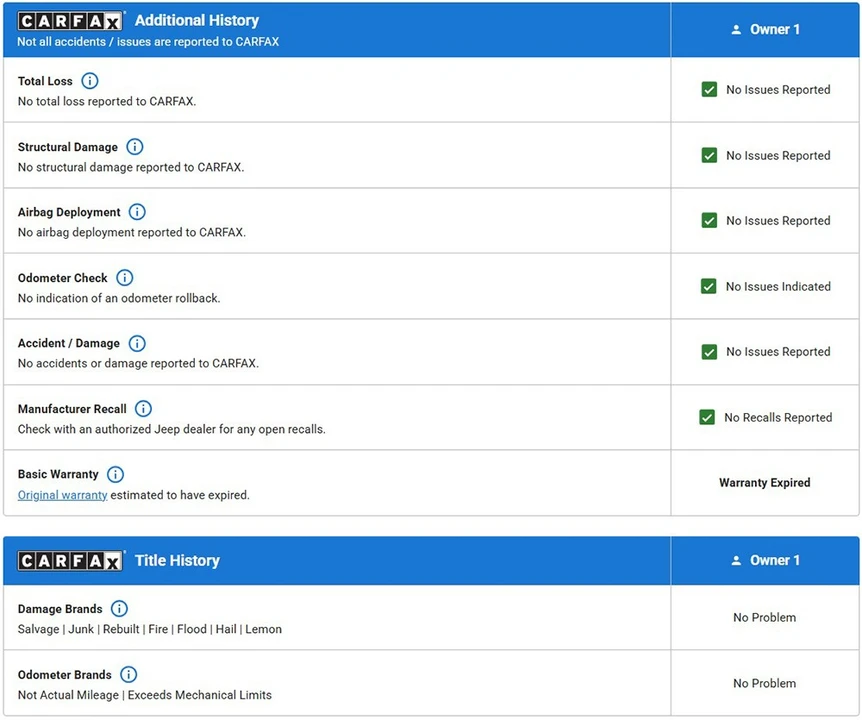Click 'Check with an authorized Jeep dealer' text
The height and width of the screenshot is (720, 862).
click(x=172, y=429)
